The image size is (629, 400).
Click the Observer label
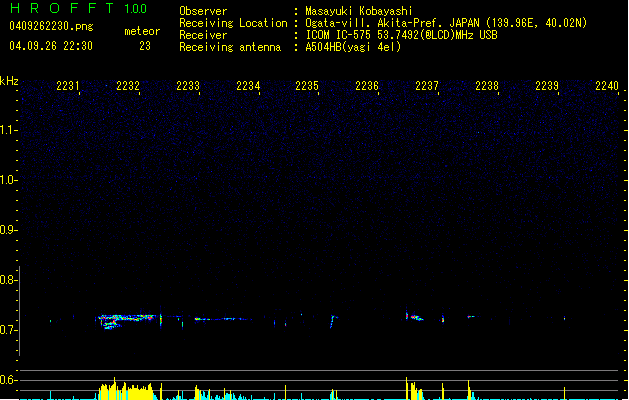(203, 11)
